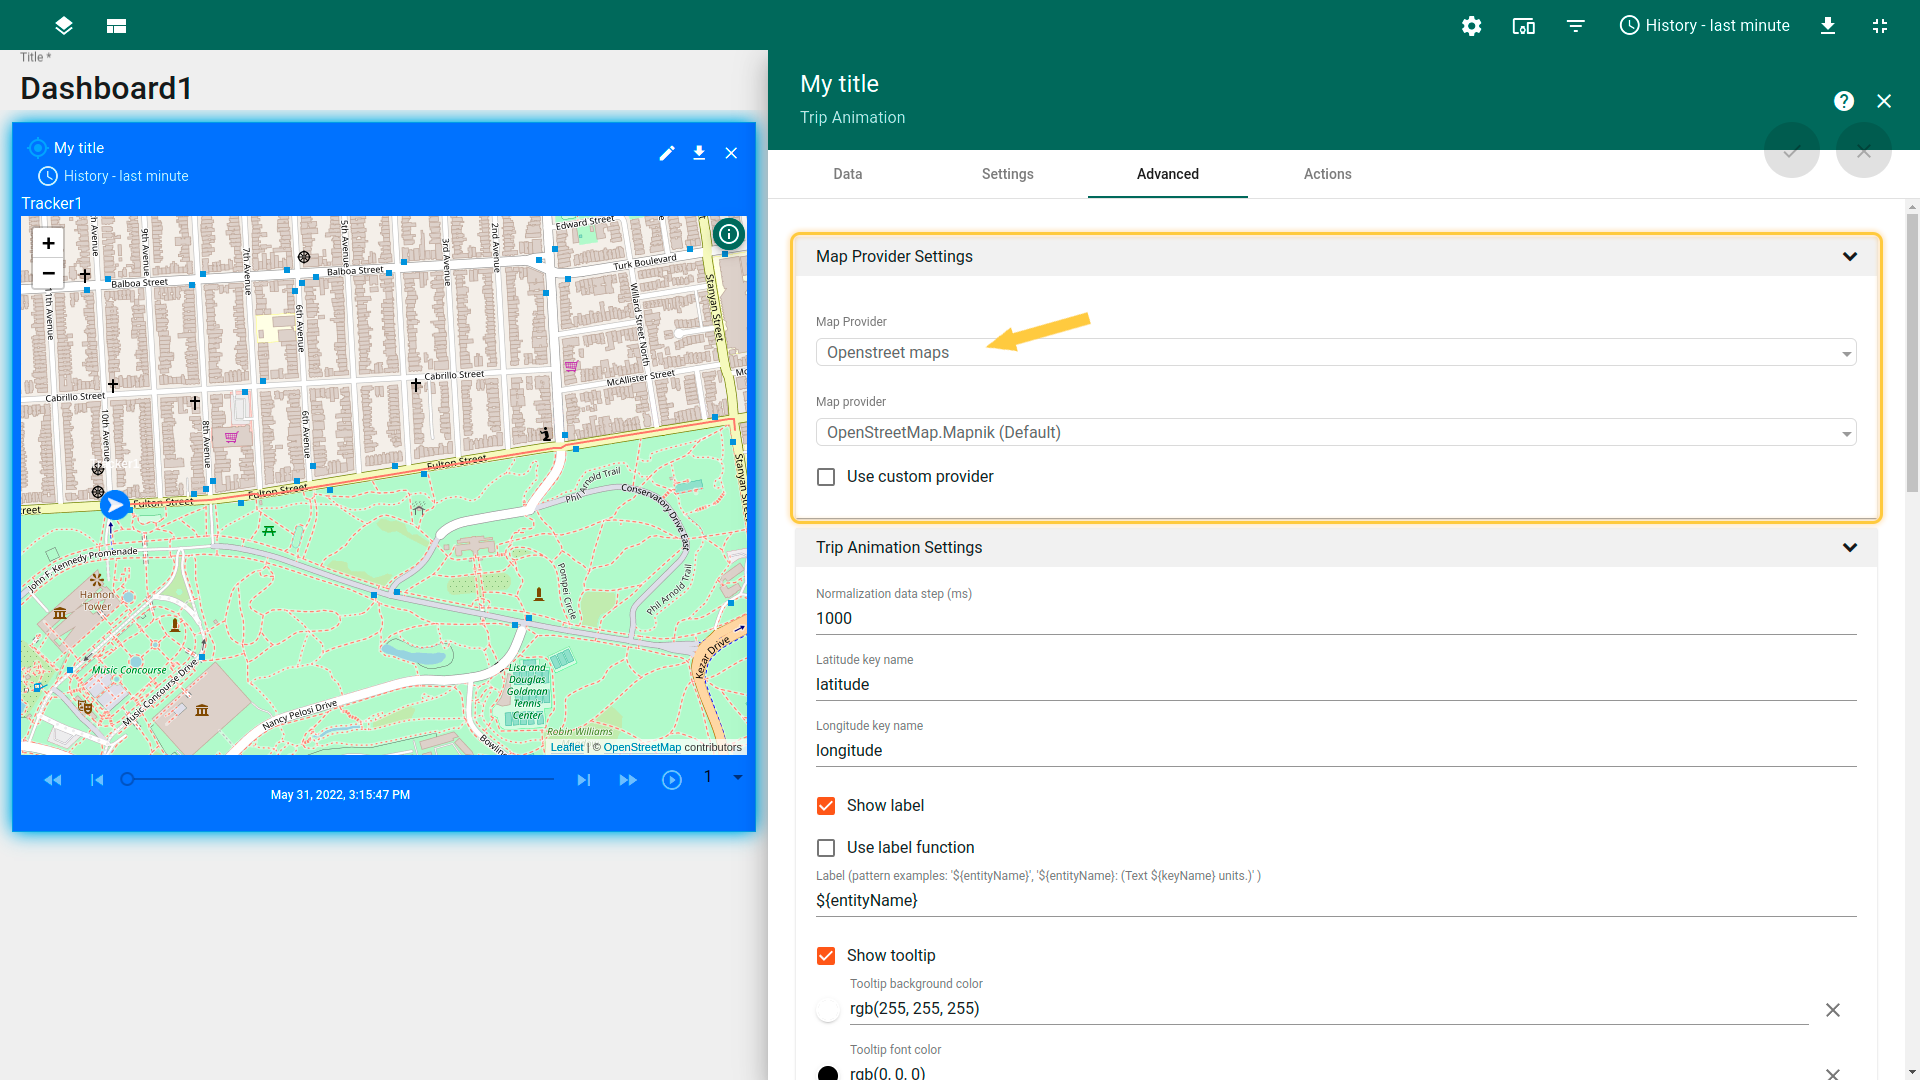This screenshot has width=1920, height=1080.
Task: Switch to the Actions tab
Action: pos(1327,174)
